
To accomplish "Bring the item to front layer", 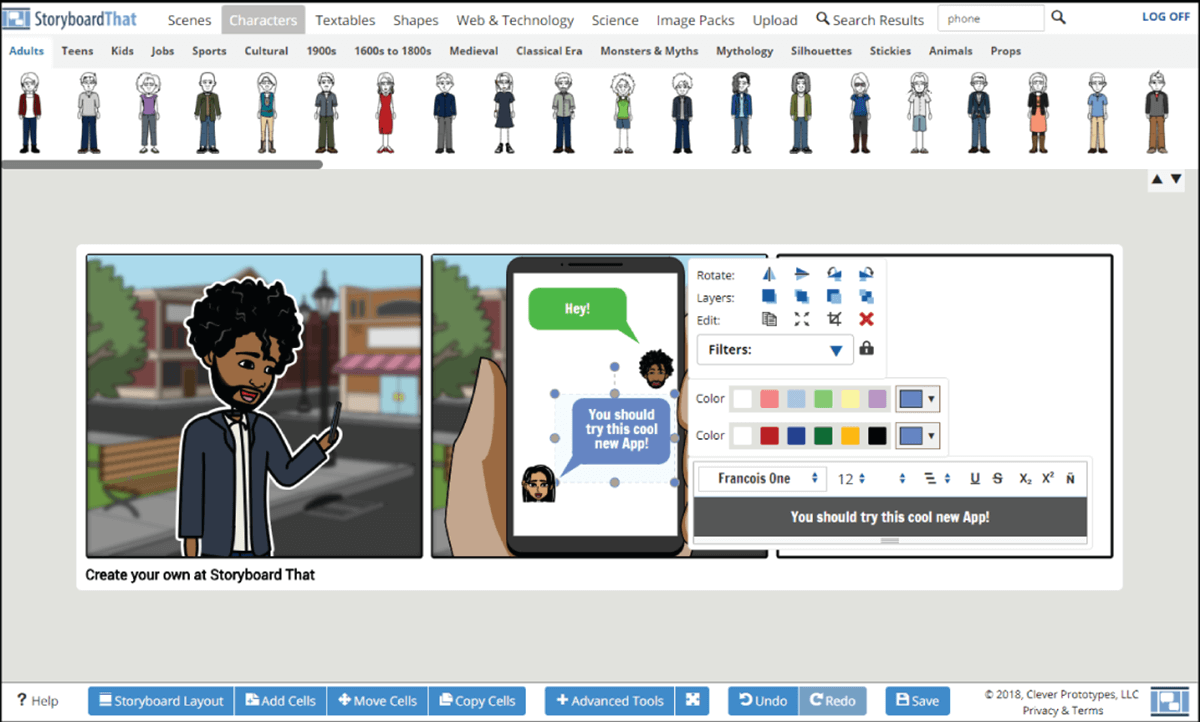I will [769, 297].
